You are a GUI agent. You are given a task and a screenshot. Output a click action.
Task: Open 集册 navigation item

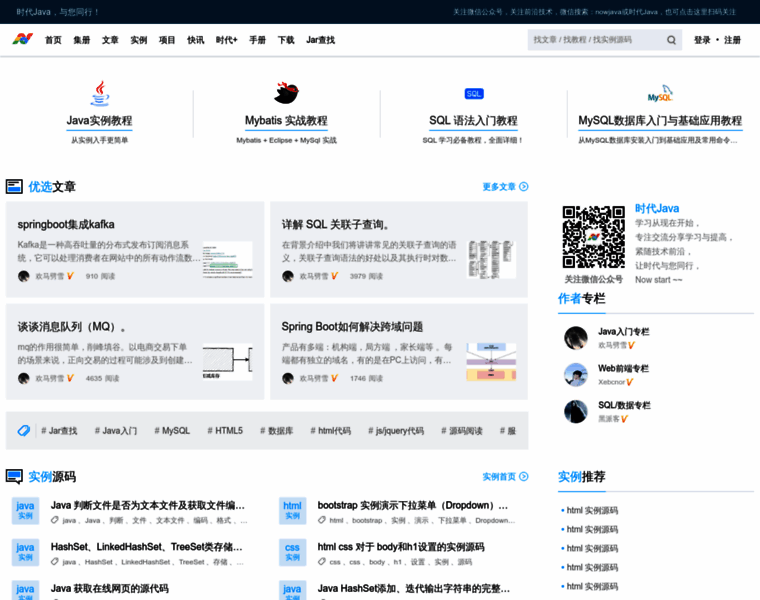[82, 40]
